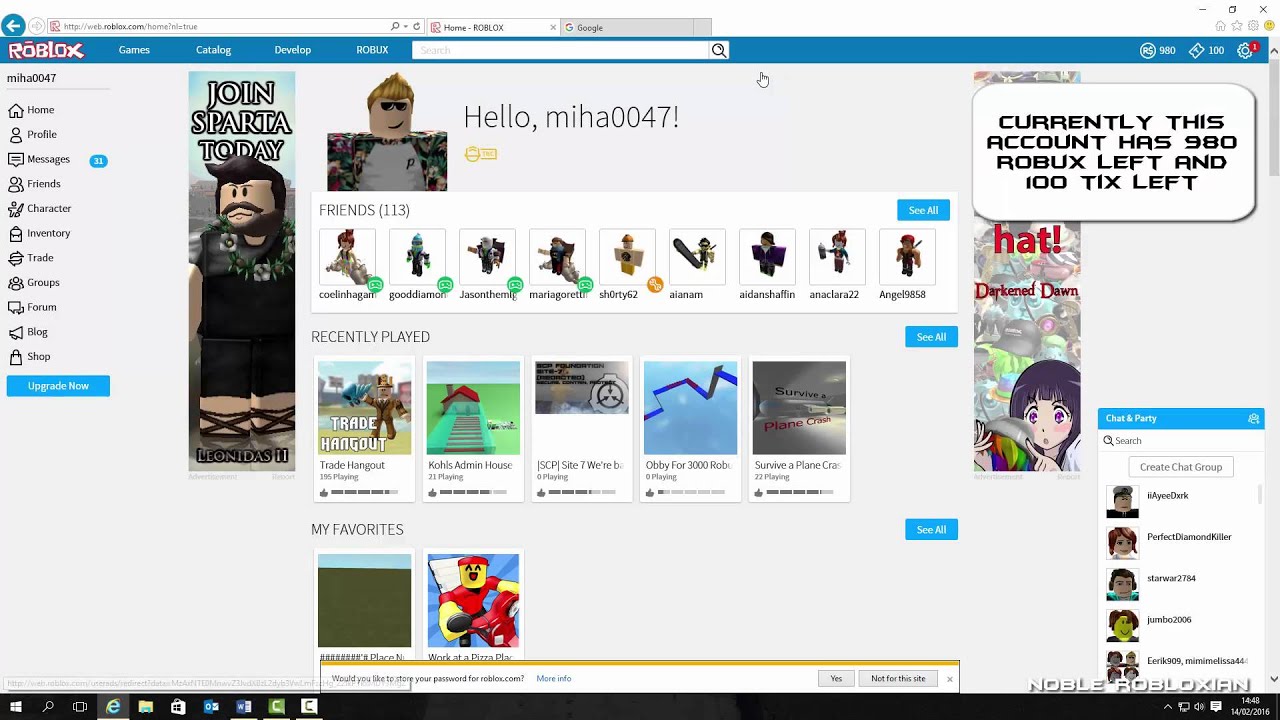Click the Groups sidebar icon
1280x720 pixels.
pos(15,282)
